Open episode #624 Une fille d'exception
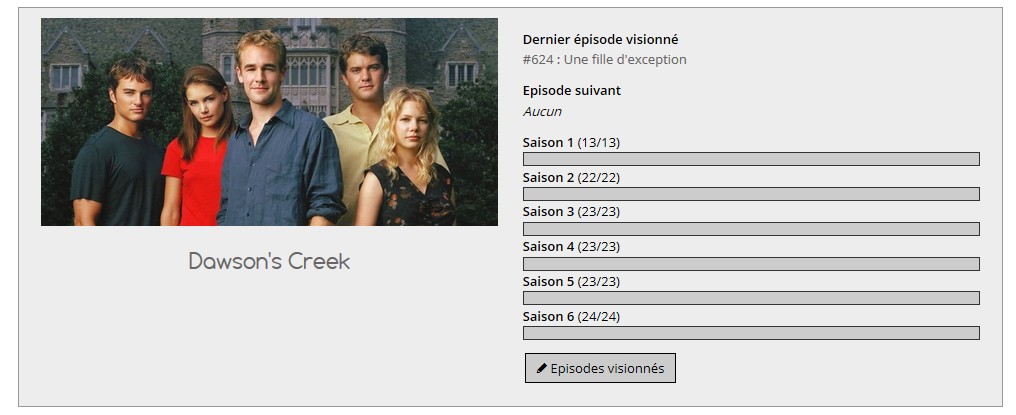This screenshot has width=1016, height=415. 605,60
